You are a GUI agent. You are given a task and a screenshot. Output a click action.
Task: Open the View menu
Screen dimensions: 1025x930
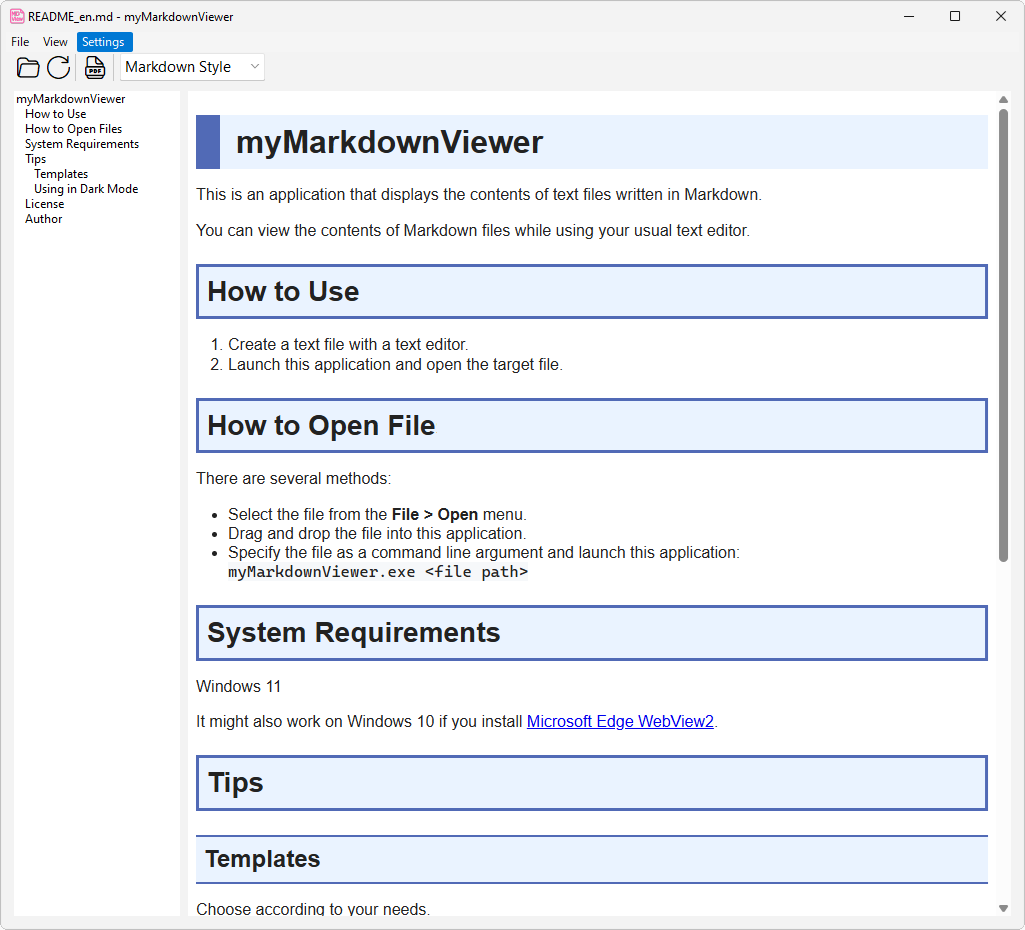click(55, 42)
